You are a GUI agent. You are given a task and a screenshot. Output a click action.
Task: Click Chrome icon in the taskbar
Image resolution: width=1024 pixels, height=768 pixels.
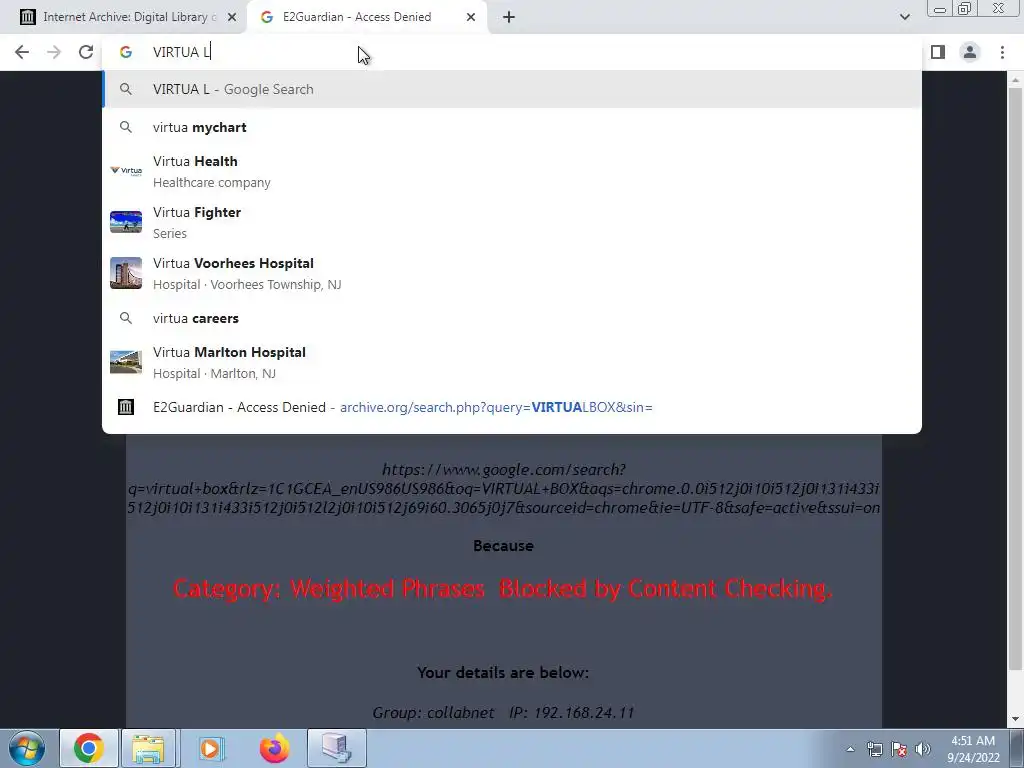(x=89, y=748)
